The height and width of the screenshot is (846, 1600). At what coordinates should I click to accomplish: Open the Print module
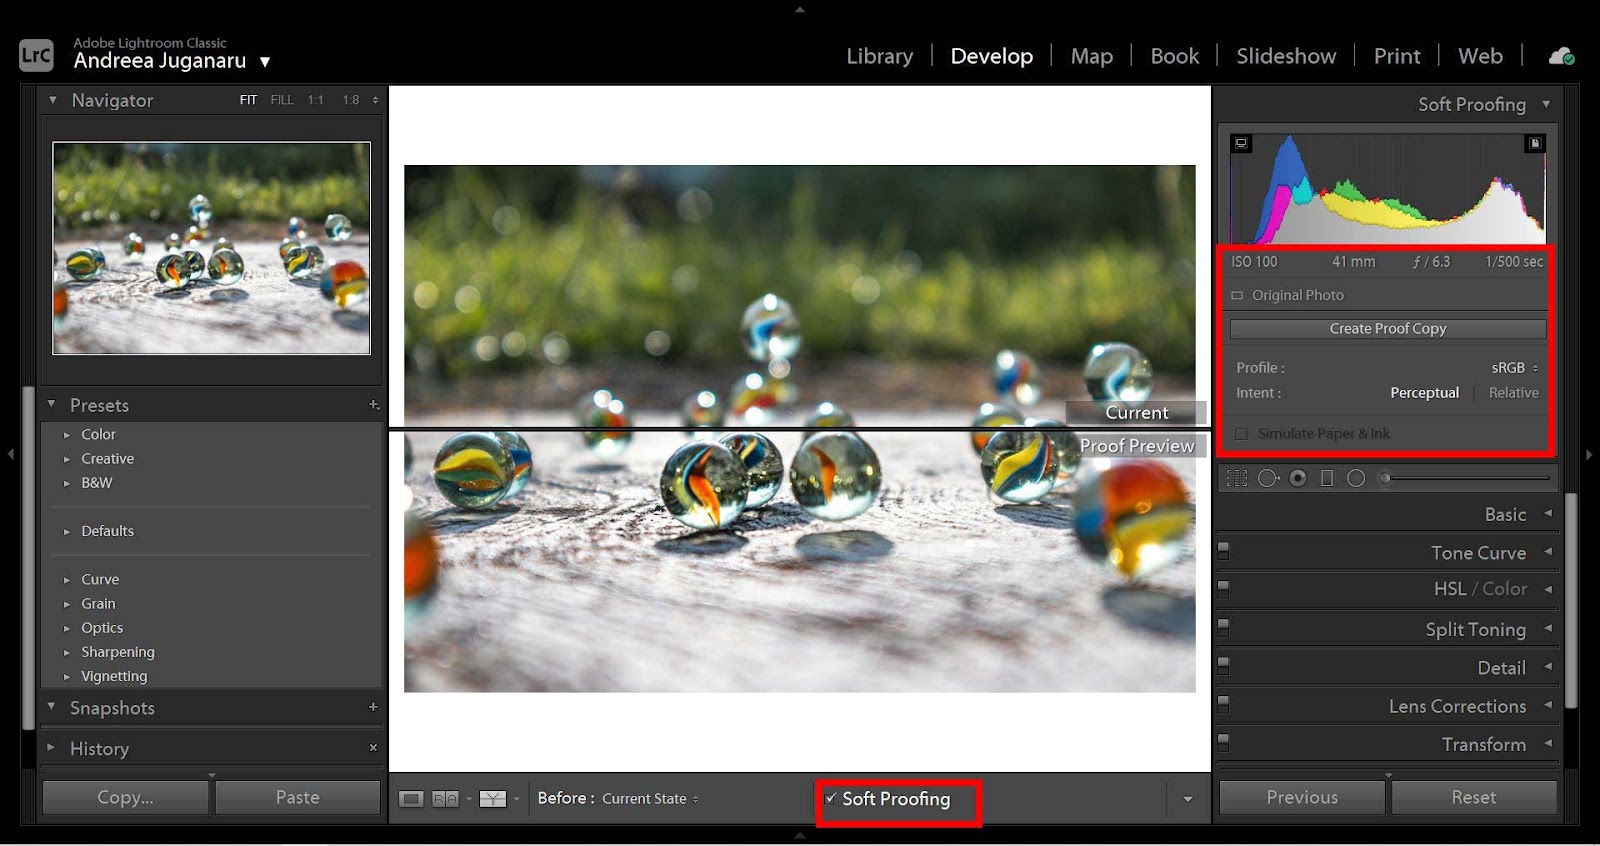[1396, 56]
